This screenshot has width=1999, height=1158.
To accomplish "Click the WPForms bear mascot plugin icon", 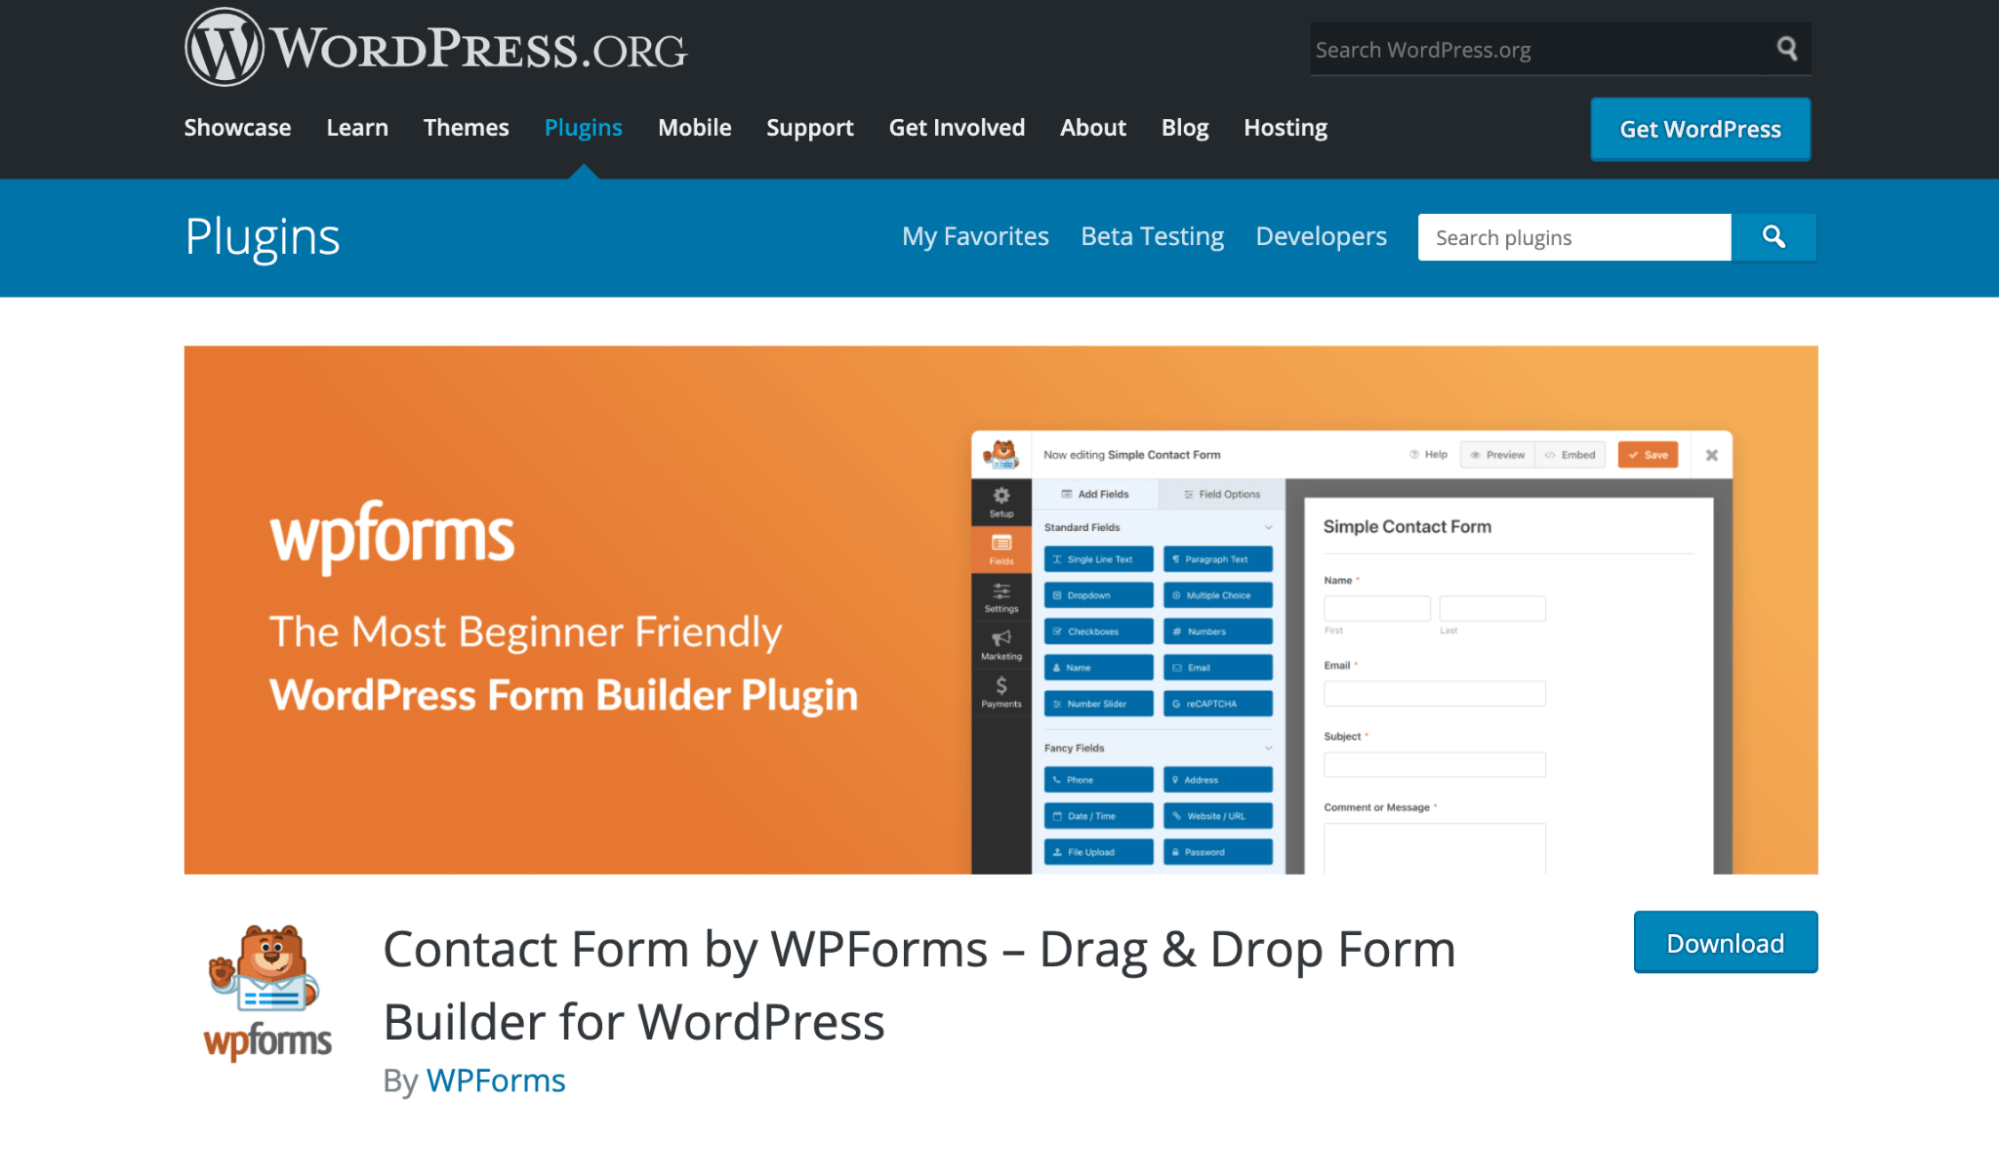I will point(267,993).
